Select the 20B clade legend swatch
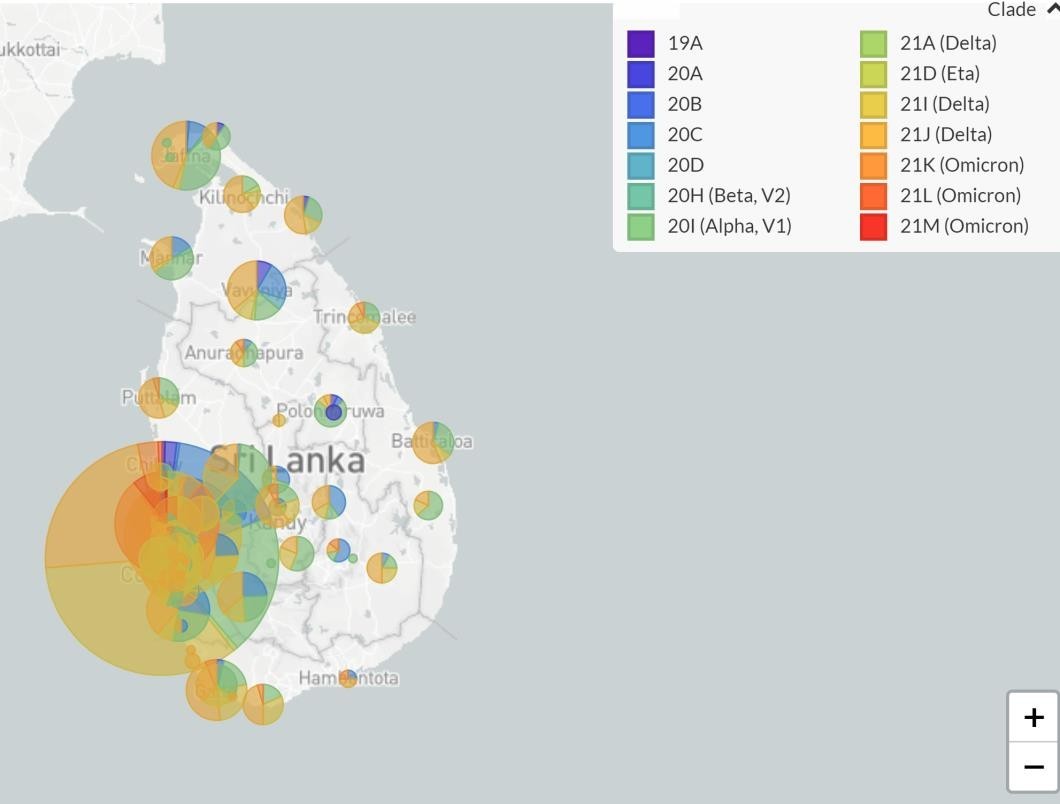Image resolution: width=1060 pixels, height=804 pixels. (641, 104)
